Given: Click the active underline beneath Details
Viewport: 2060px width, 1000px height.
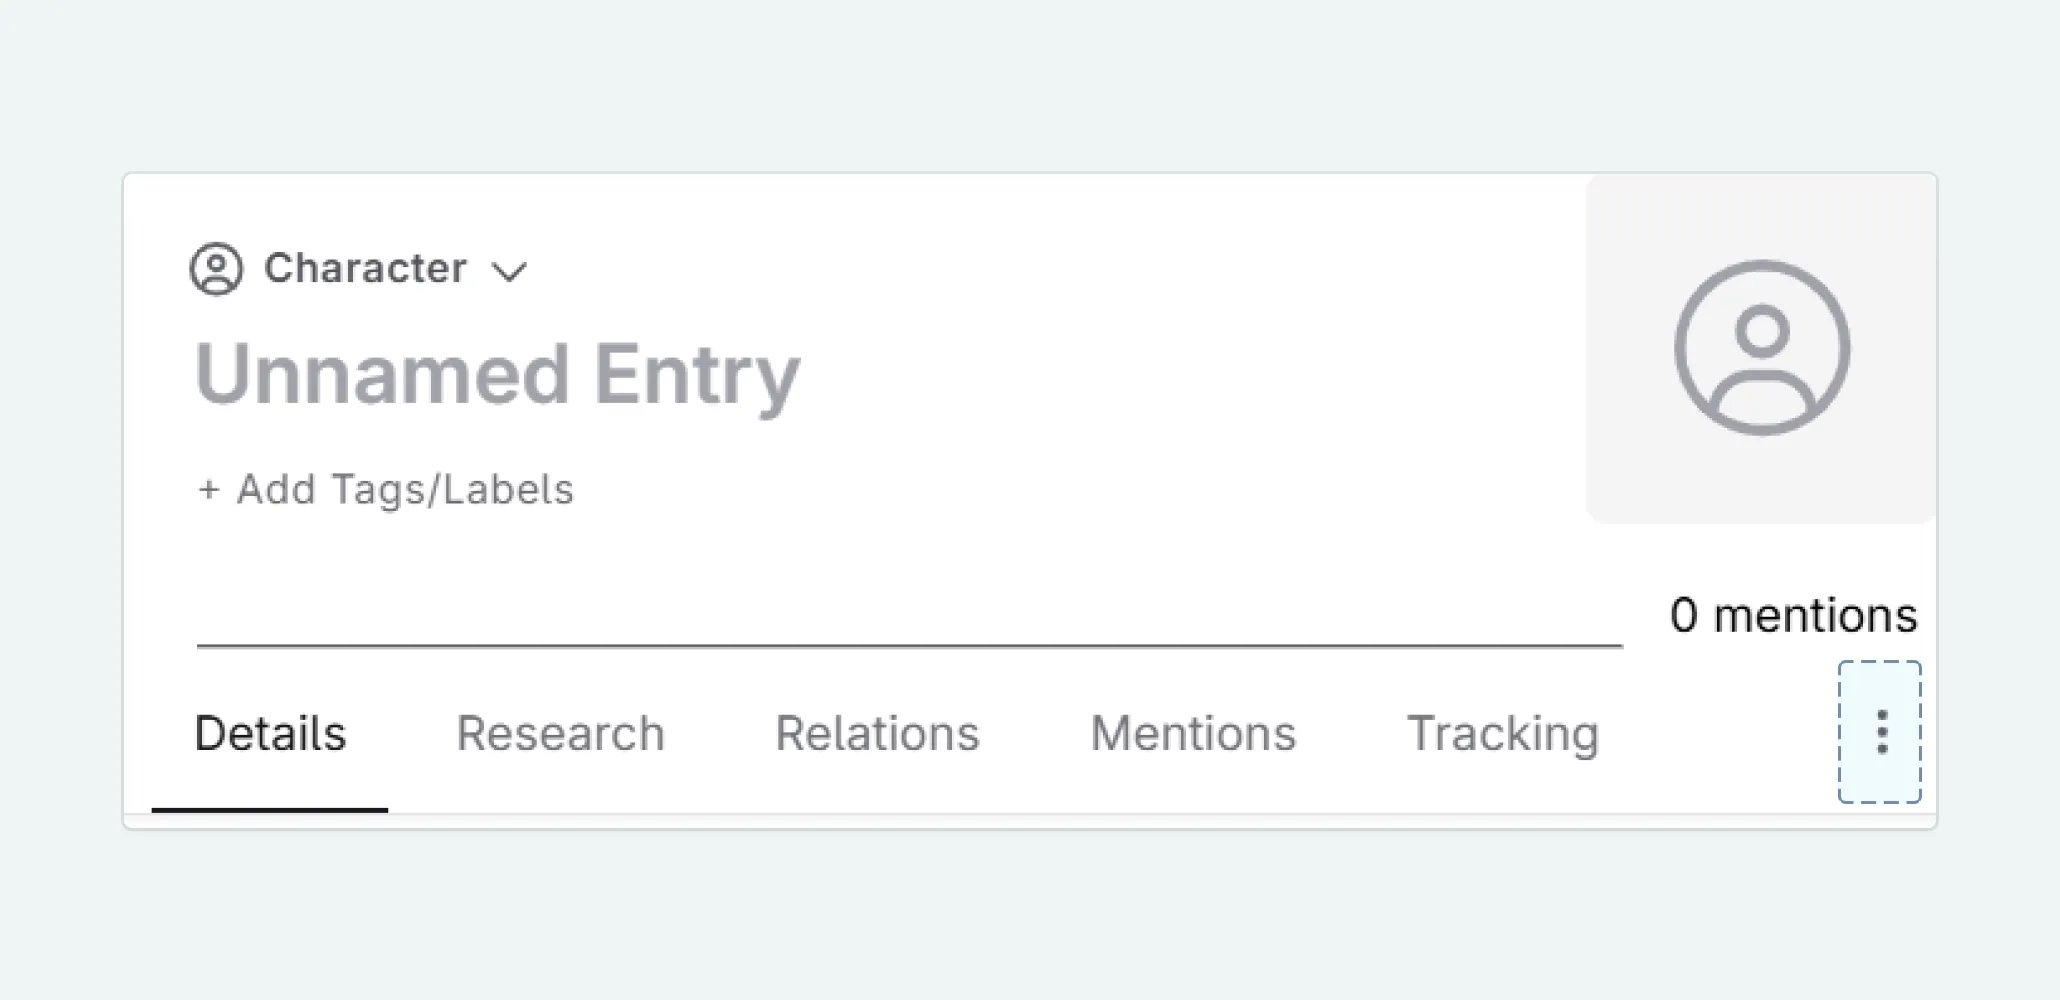Looking at the screenshot, I should pos(270,809).
